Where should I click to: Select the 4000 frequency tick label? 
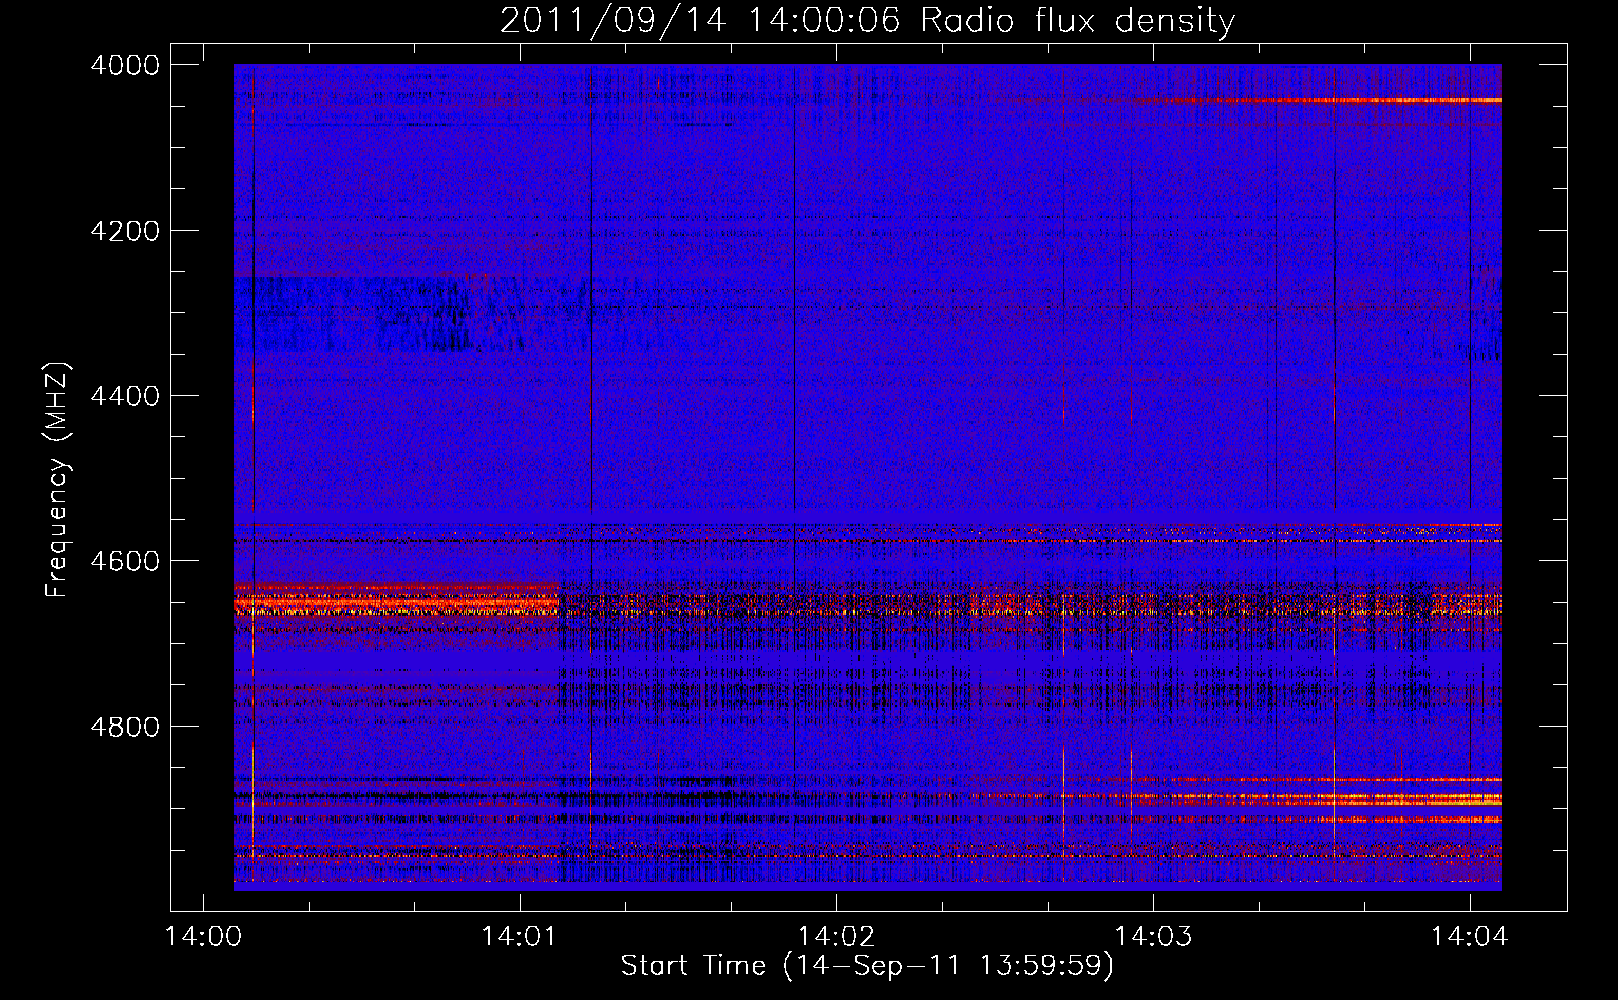point(125,65)
